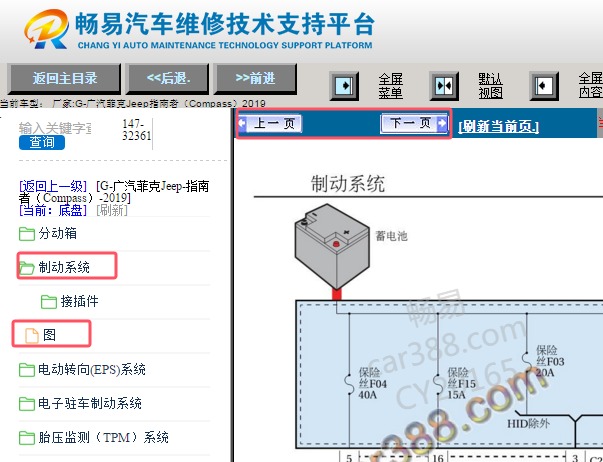Click the 保险丝F04 40A fuse label

[372, 384]
